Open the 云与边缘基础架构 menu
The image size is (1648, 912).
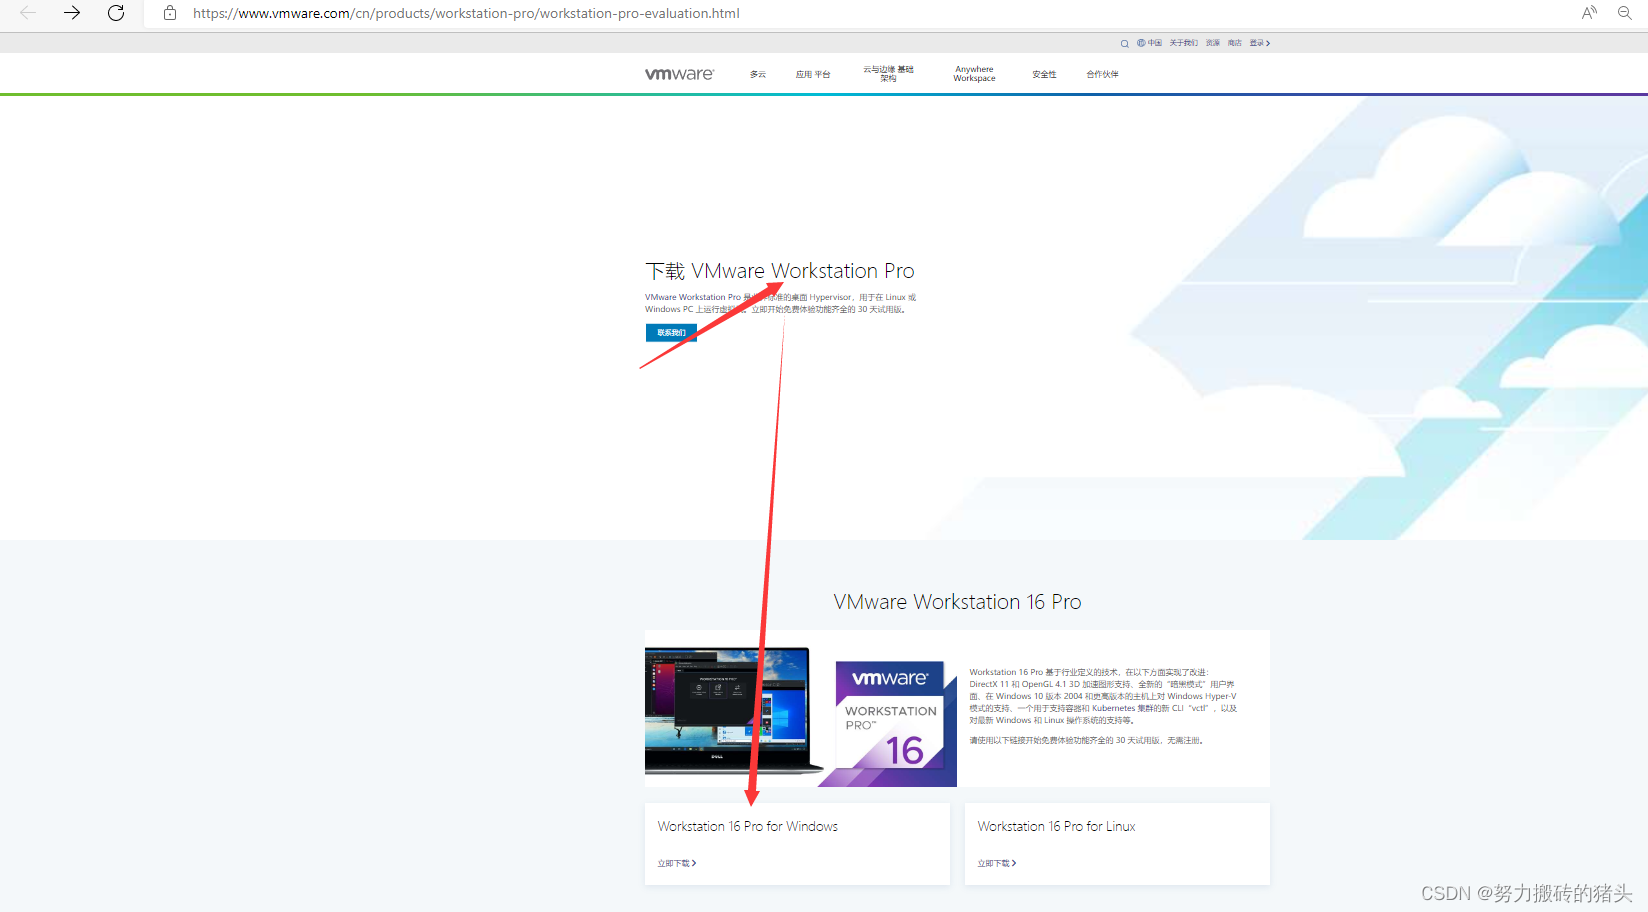(889, 74)
